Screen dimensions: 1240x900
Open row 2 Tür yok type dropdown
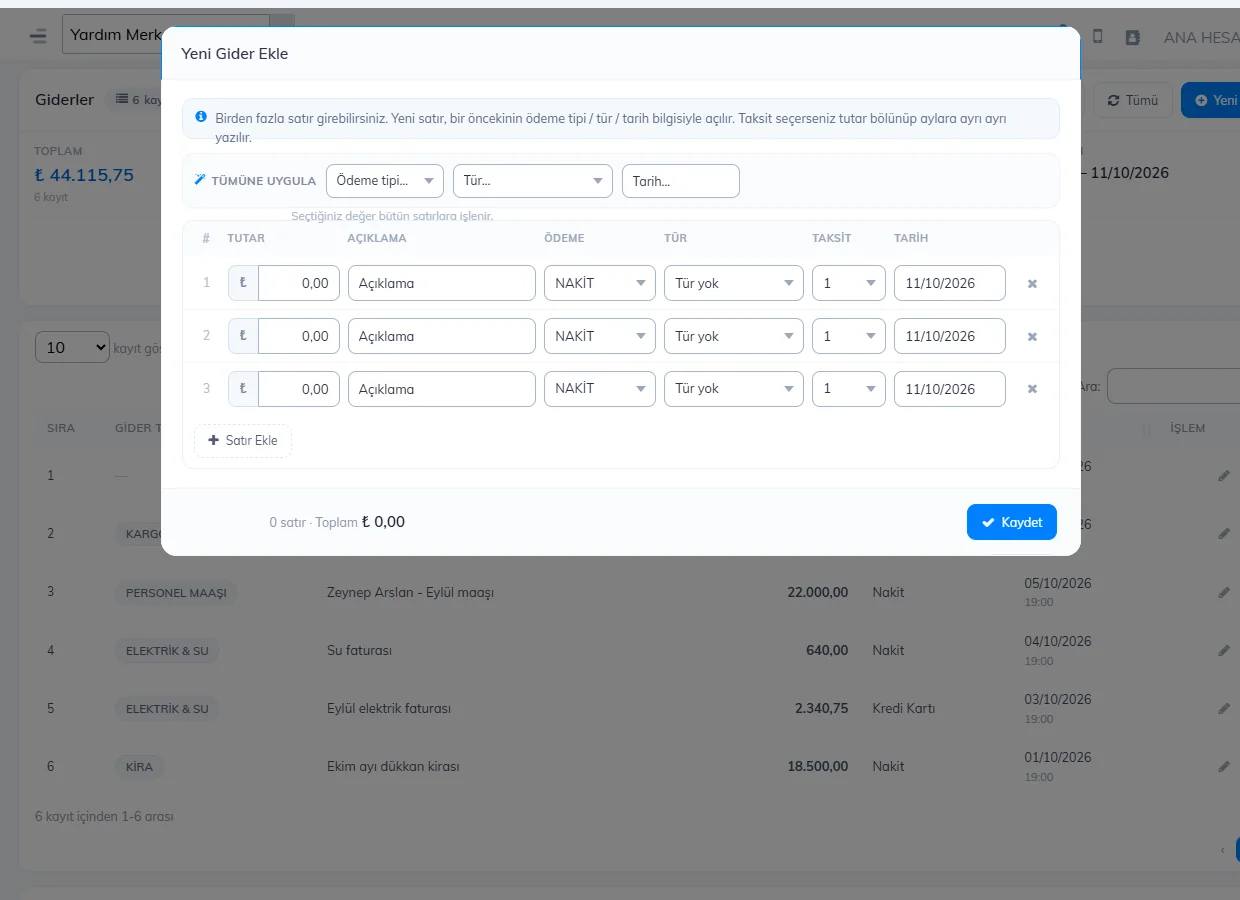tap(734, 336)
